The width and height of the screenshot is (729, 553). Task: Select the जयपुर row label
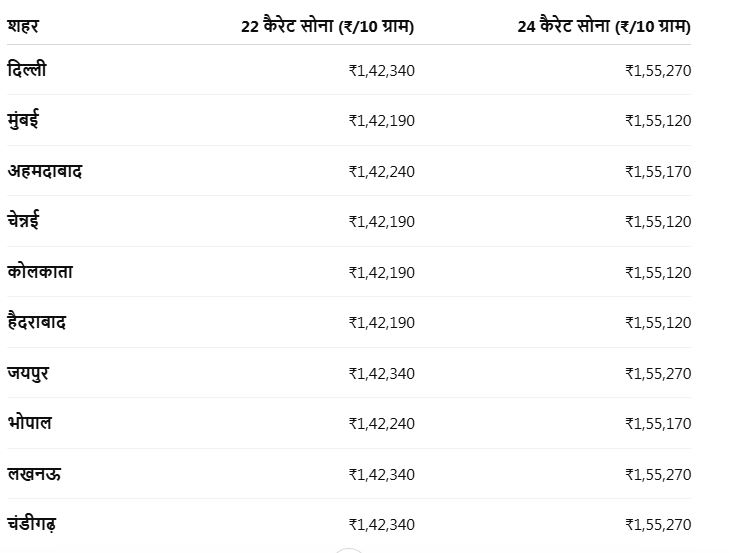coord(28,373)
